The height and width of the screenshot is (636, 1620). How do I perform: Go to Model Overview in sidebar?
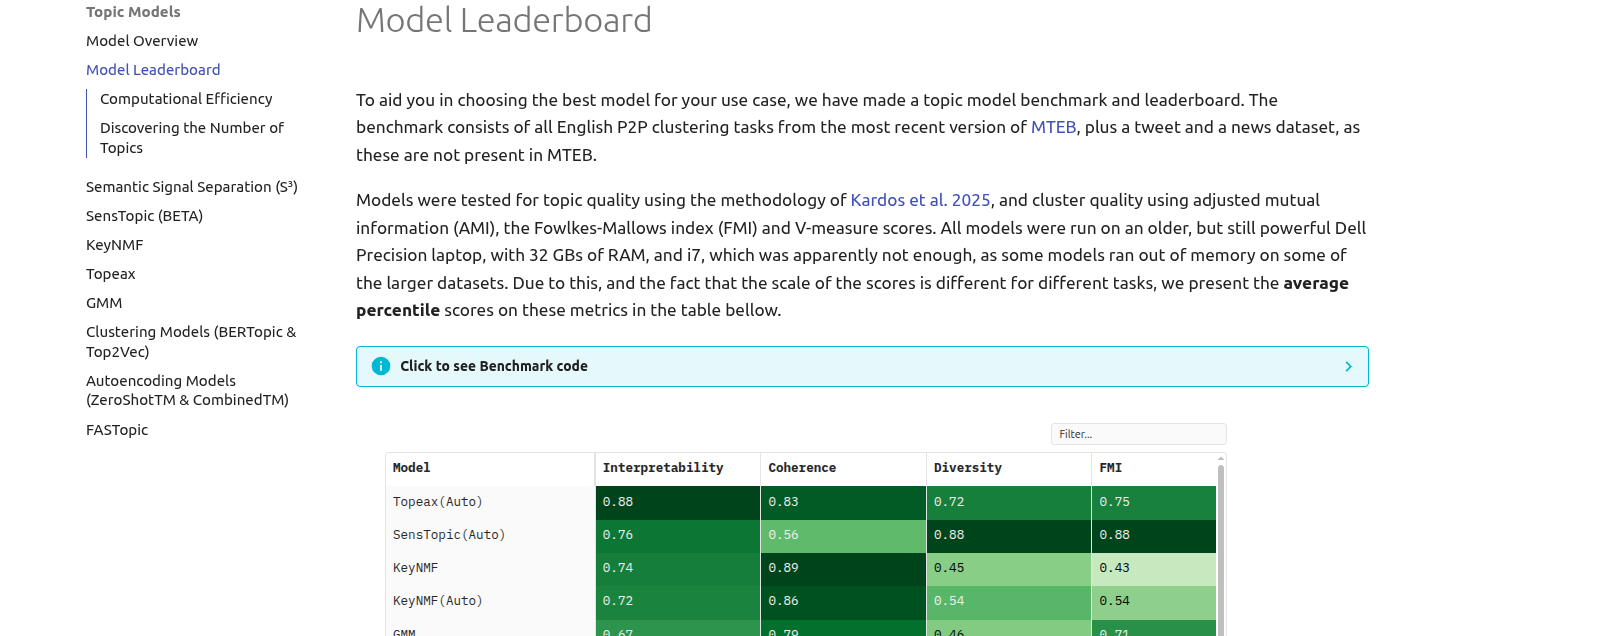(142, 41)
